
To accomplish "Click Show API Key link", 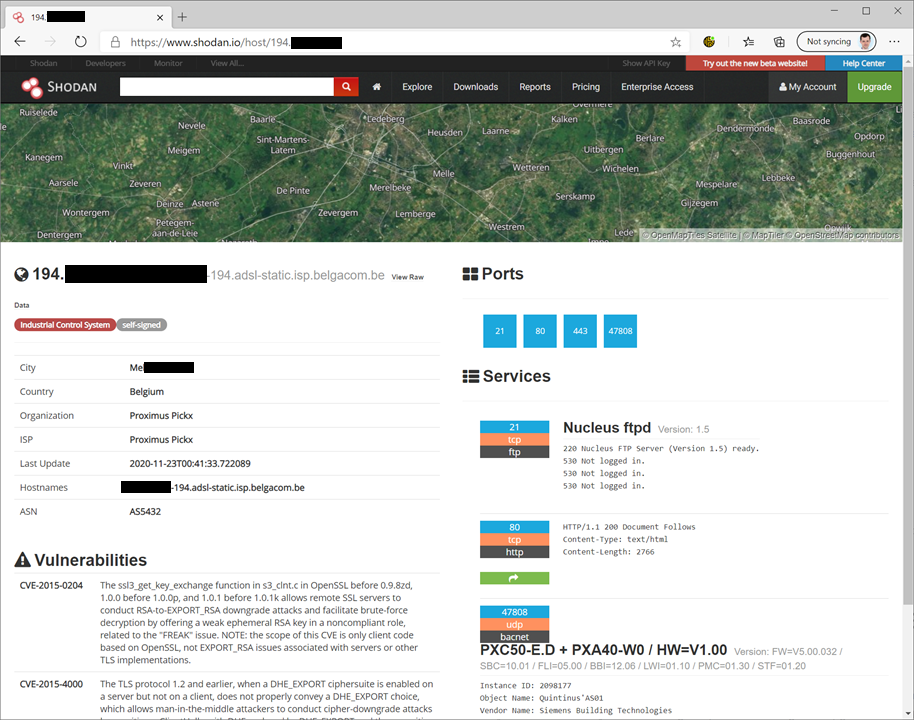I will tap(646, 64).
